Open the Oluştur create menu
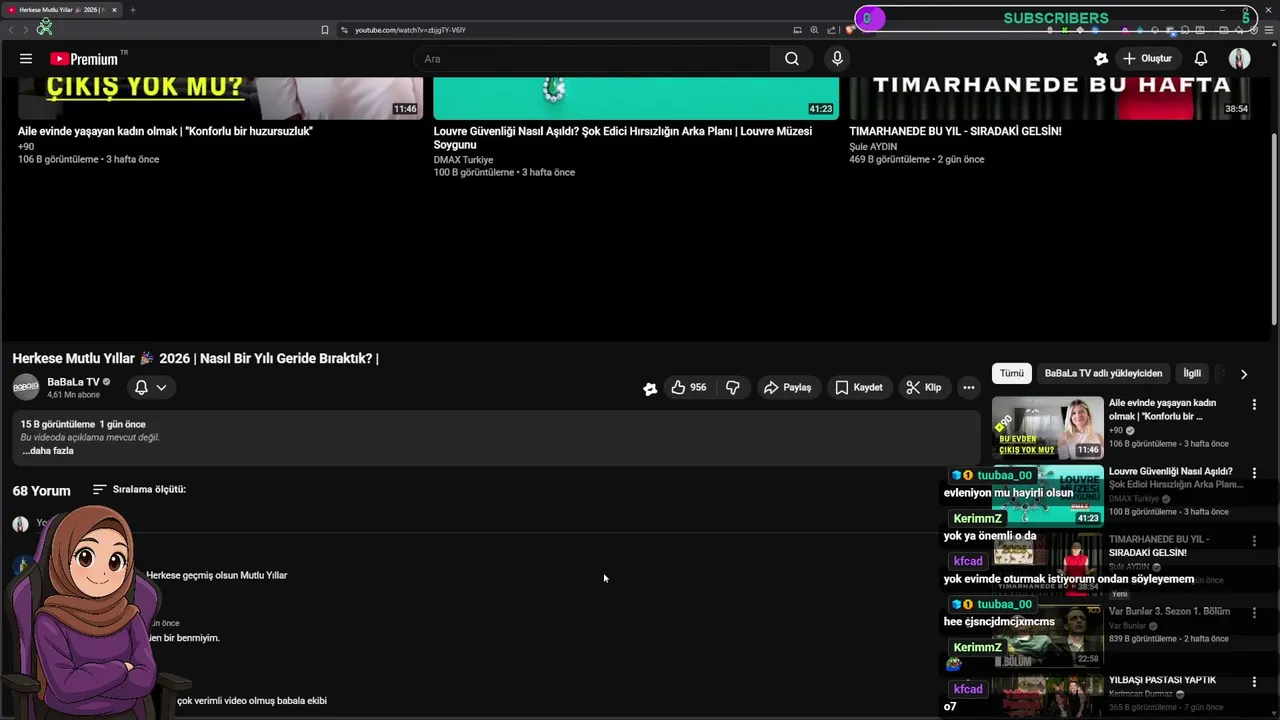 tap(1147, 59)
